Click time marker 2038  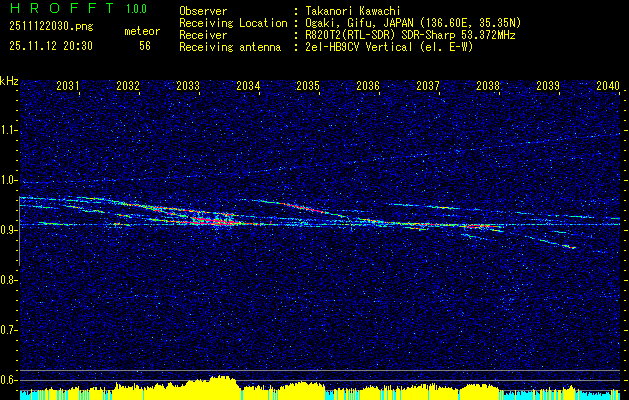[488, 86]
